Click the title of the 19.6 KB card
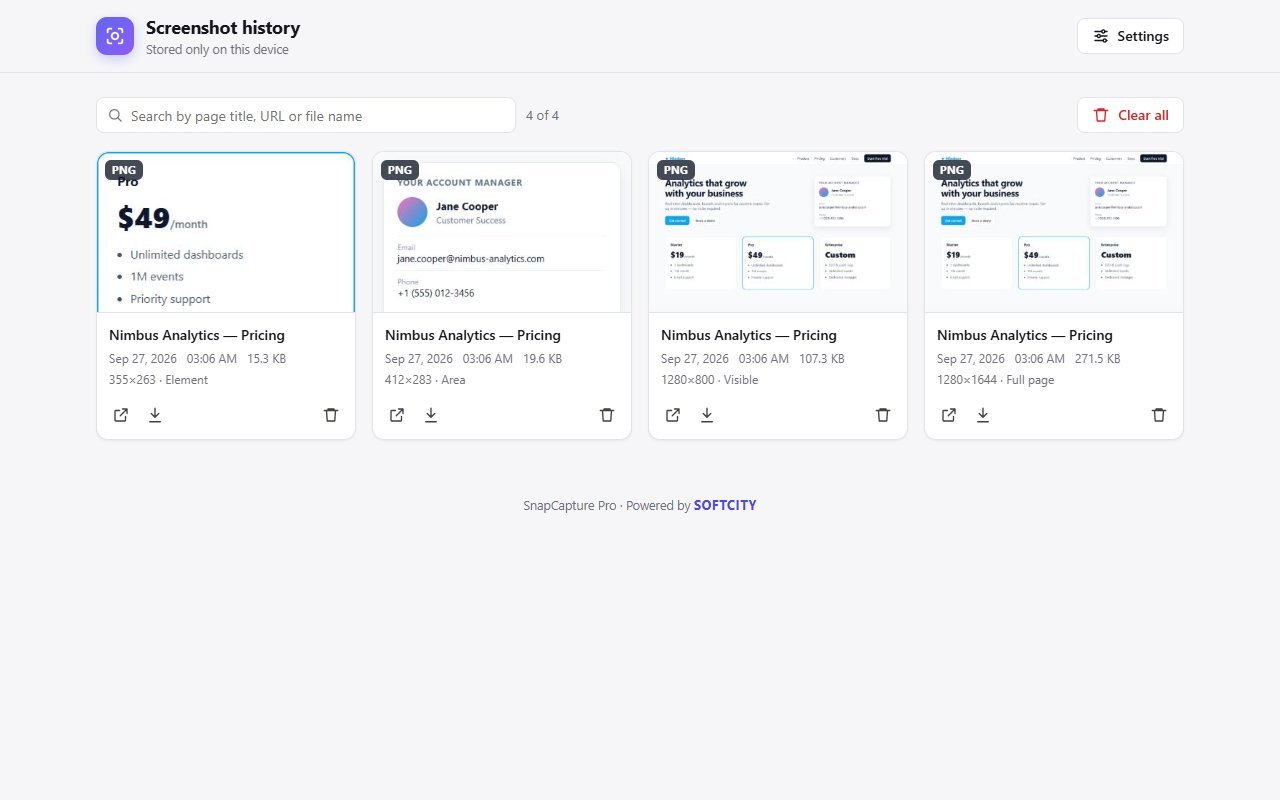Image resolution: width=1280 pixels, height=800 pixels. 473,335
